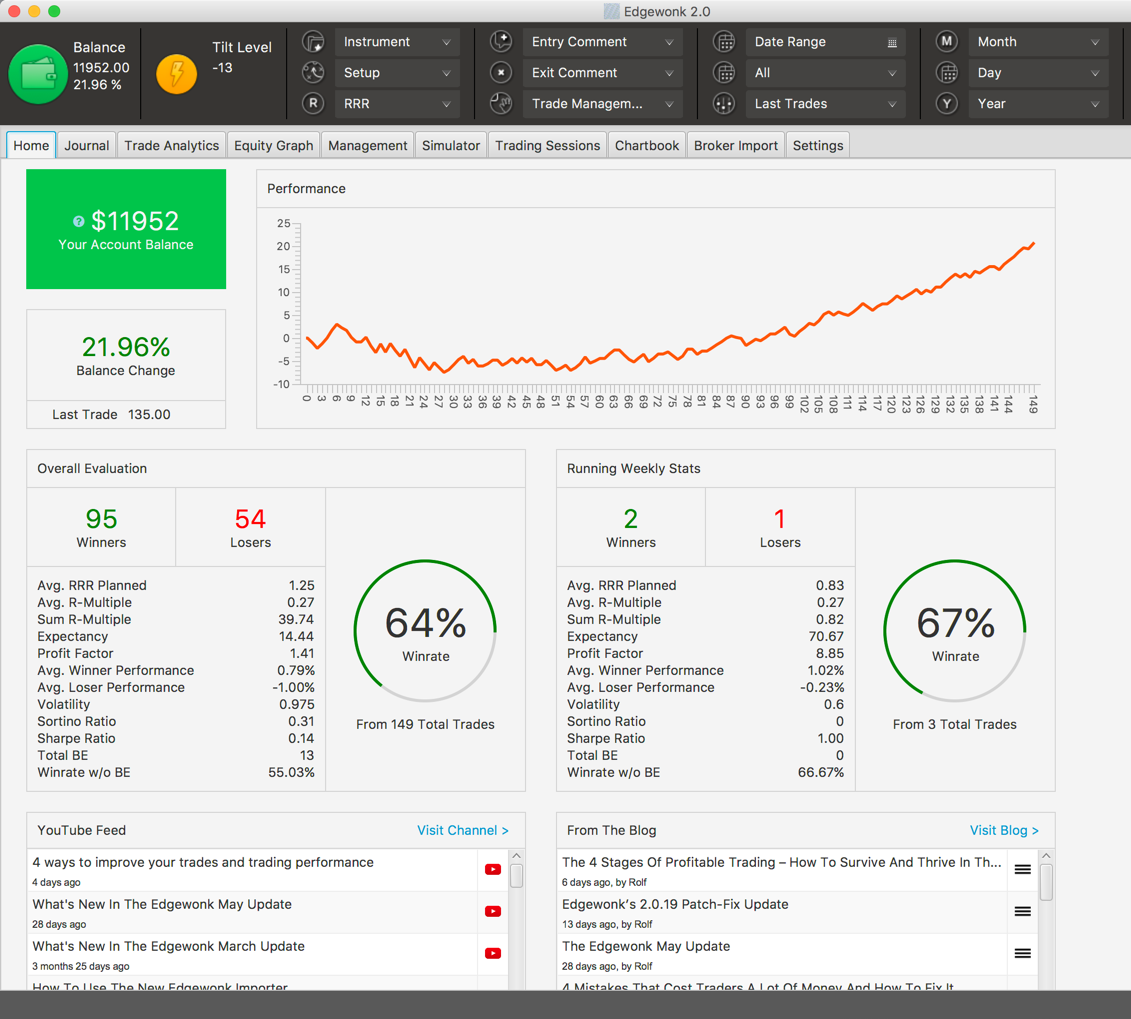Image resolution: width=1131 pixels, height=1019 pixels.
Task: Click the YouTube Feed scrollbar
Action: (x=517, y=876)
